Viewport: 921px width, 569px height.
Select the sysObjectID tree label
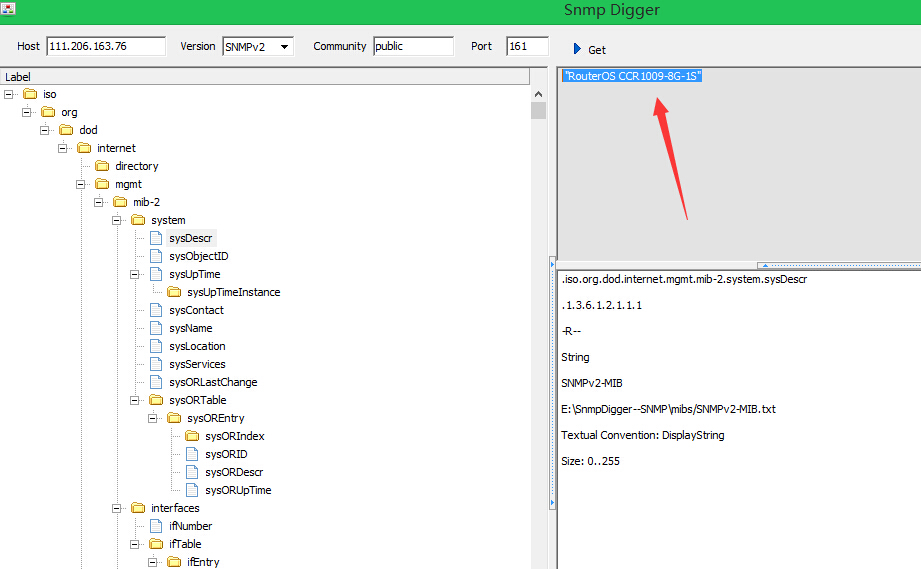click(199, 256)
